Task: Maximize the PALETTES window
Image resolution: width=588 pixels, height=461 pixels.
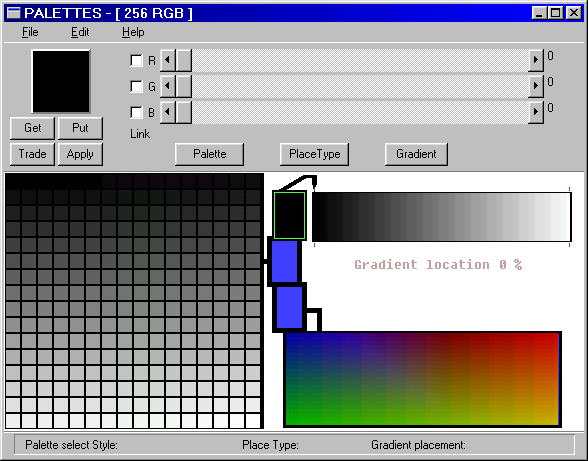Action: pos(555,13)
